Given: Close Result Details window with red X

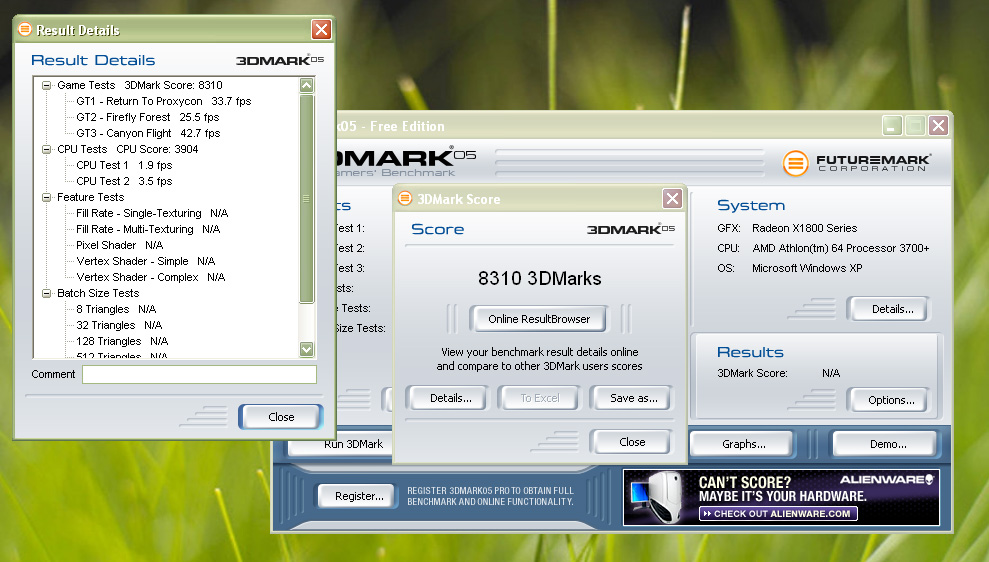Looking at the screenshot, I should (x=322, y=30).
